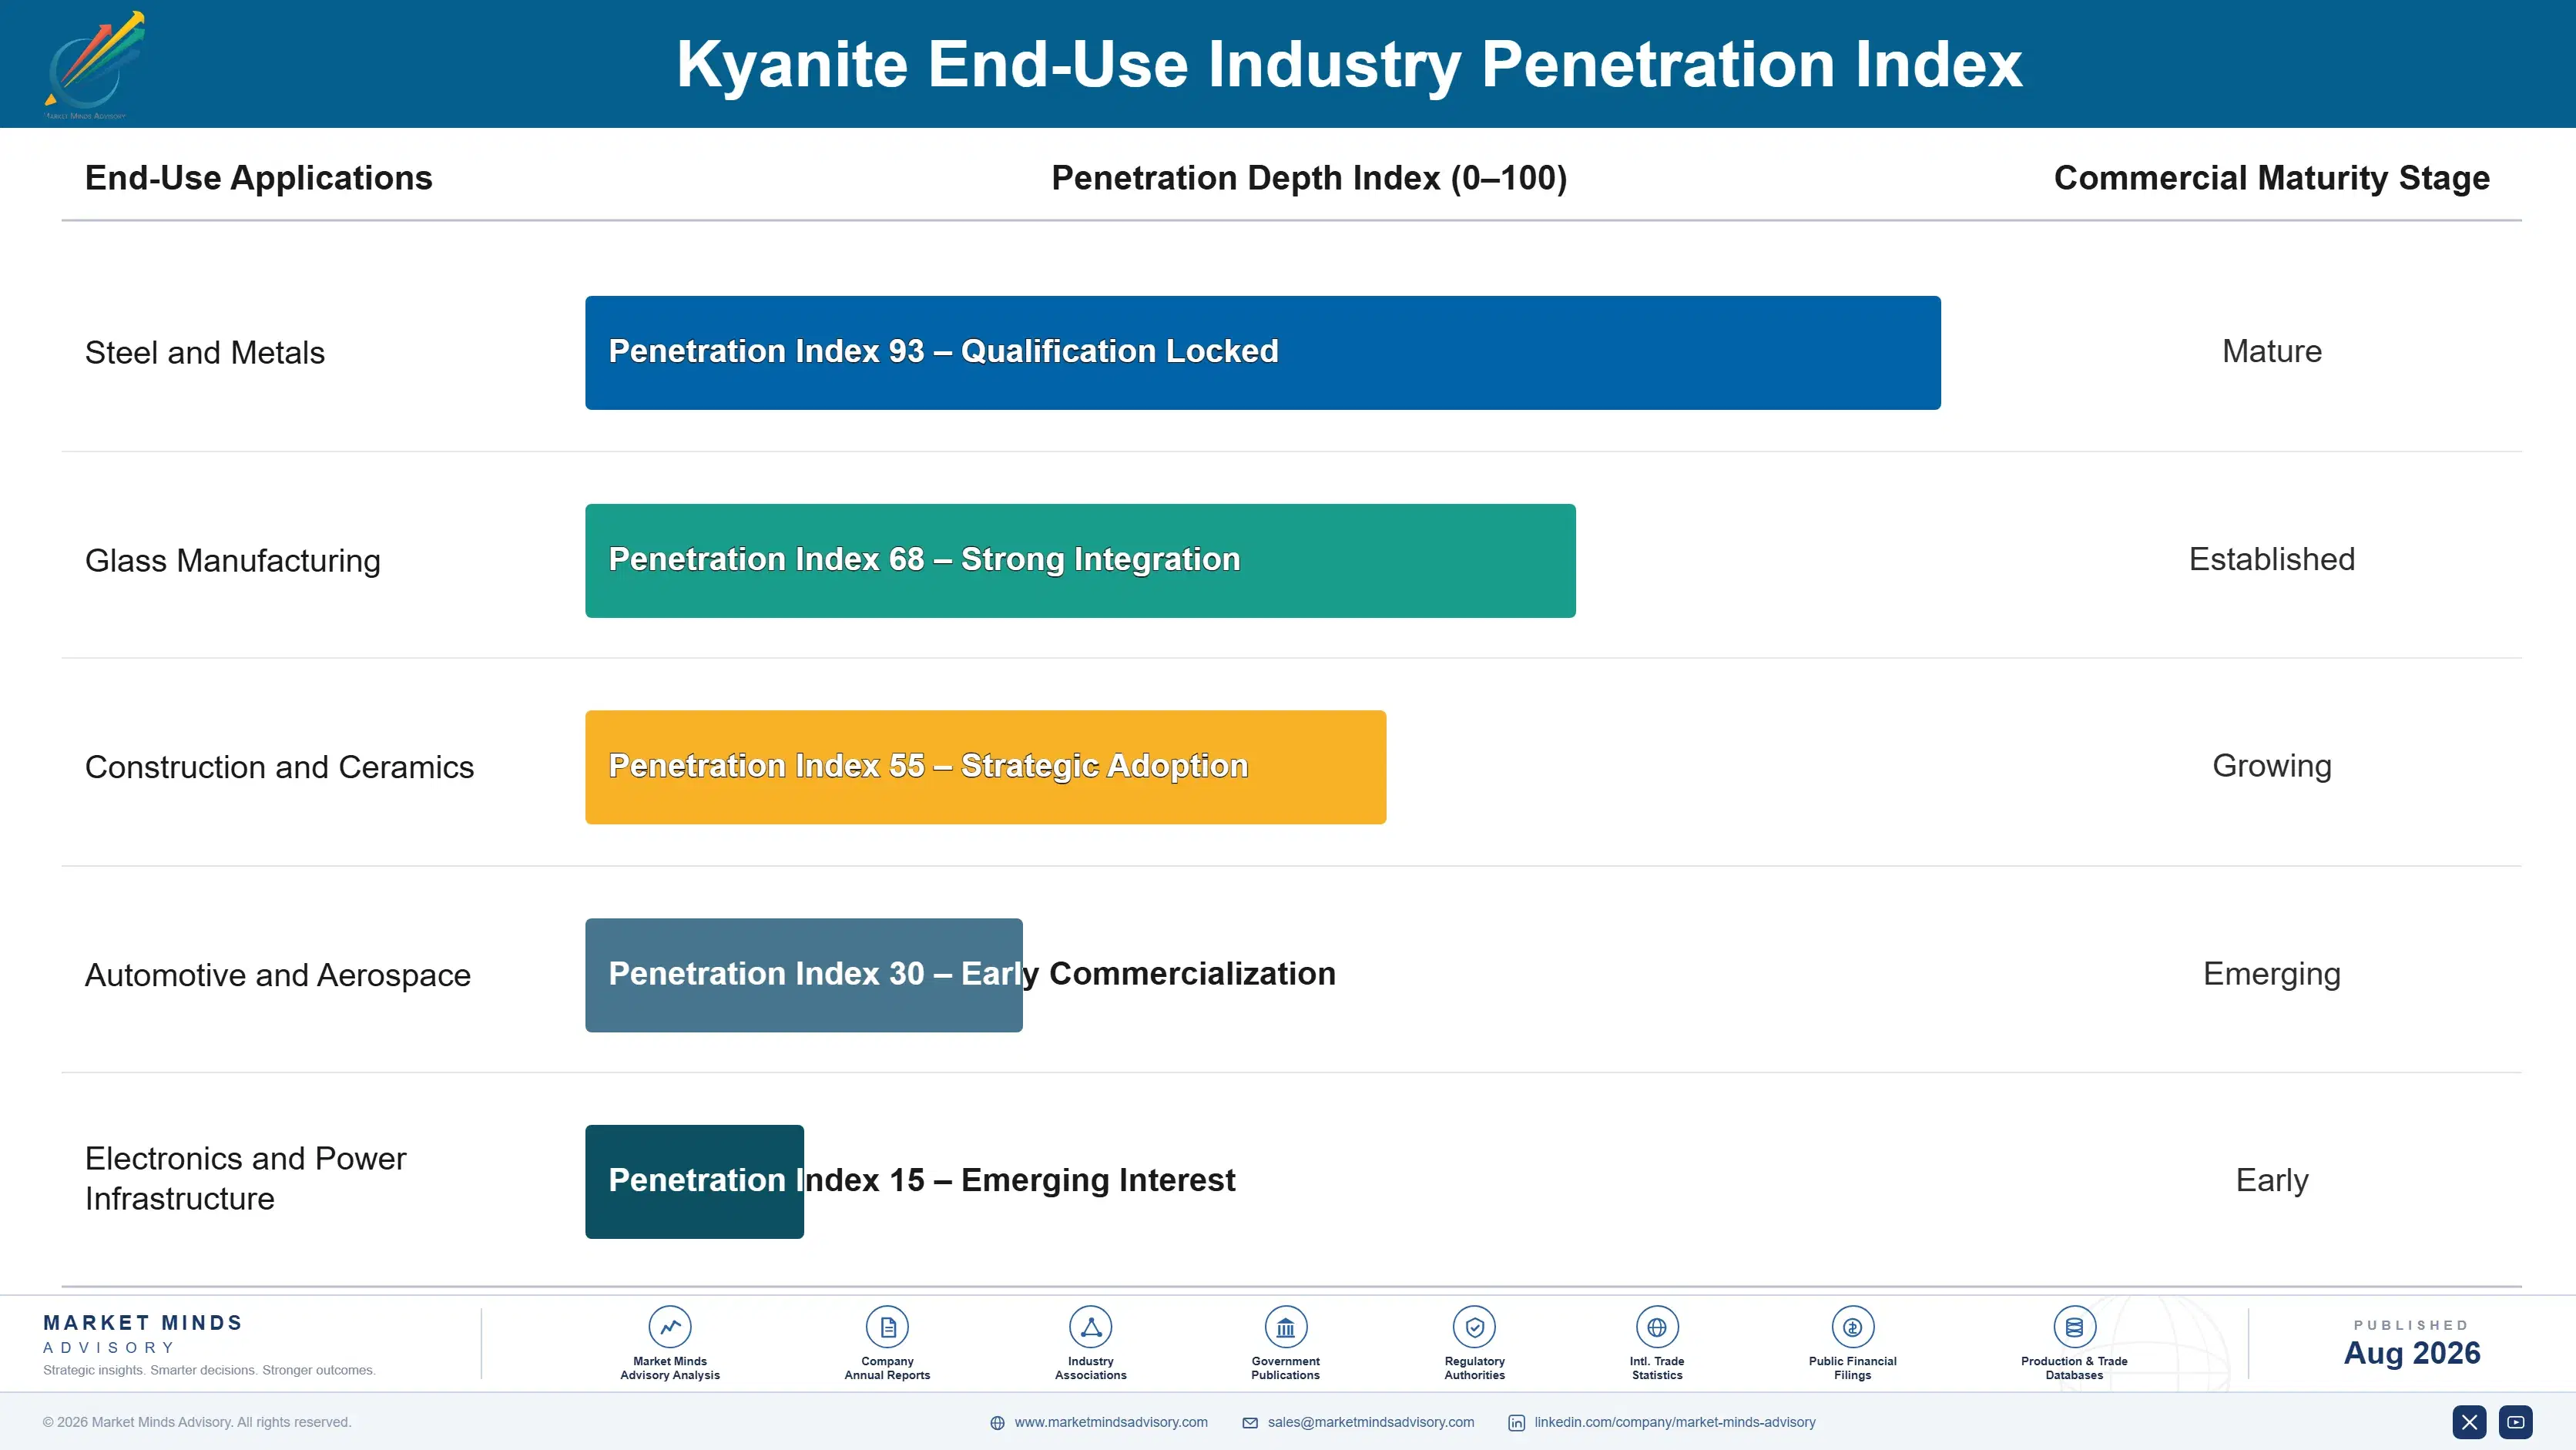Click the Industry Associations icon
The width and height of the screenshot is (2576, 1450).
[x=1090, y=1327]
